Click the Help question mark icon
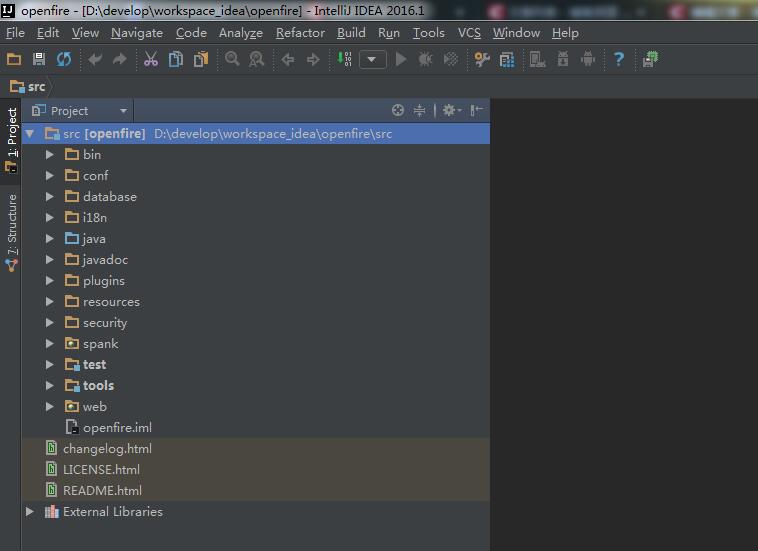Image resolution: width=758 pixels, height=551 pixels. [x=619, y=59]
